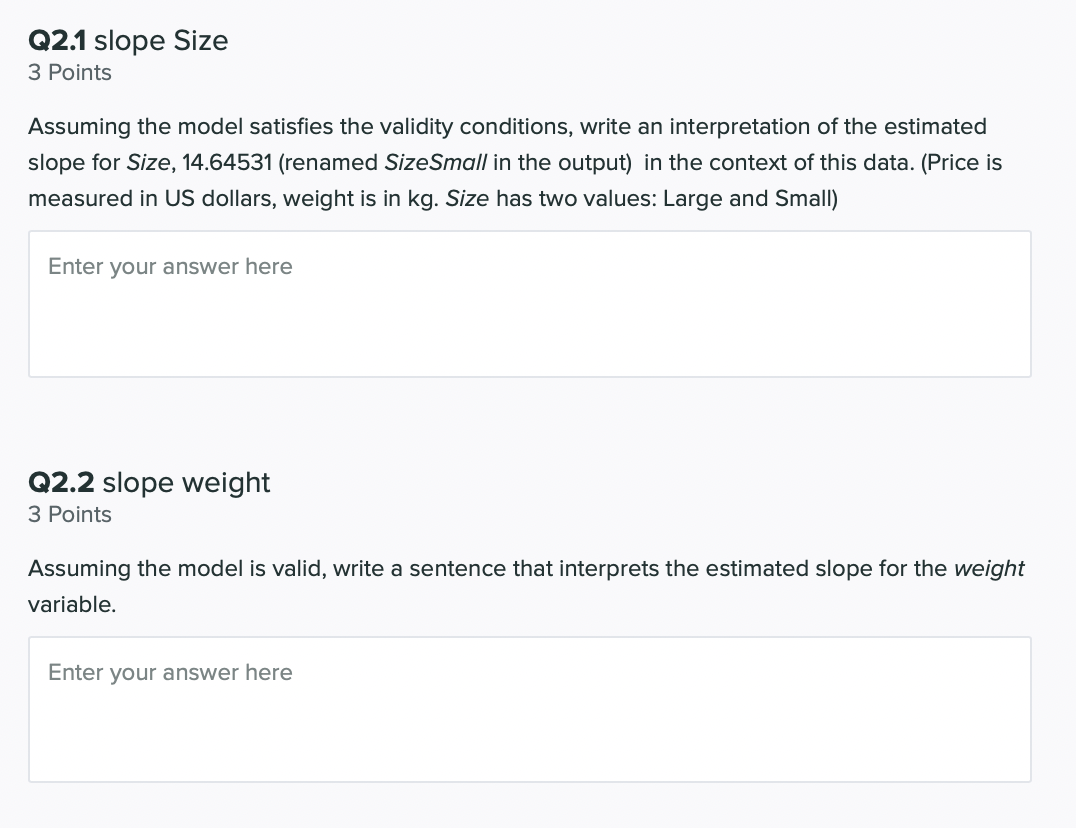Click "Assuming the model satisfies" text
This screenshot has width=1076, height=828.
click(179, 126)
